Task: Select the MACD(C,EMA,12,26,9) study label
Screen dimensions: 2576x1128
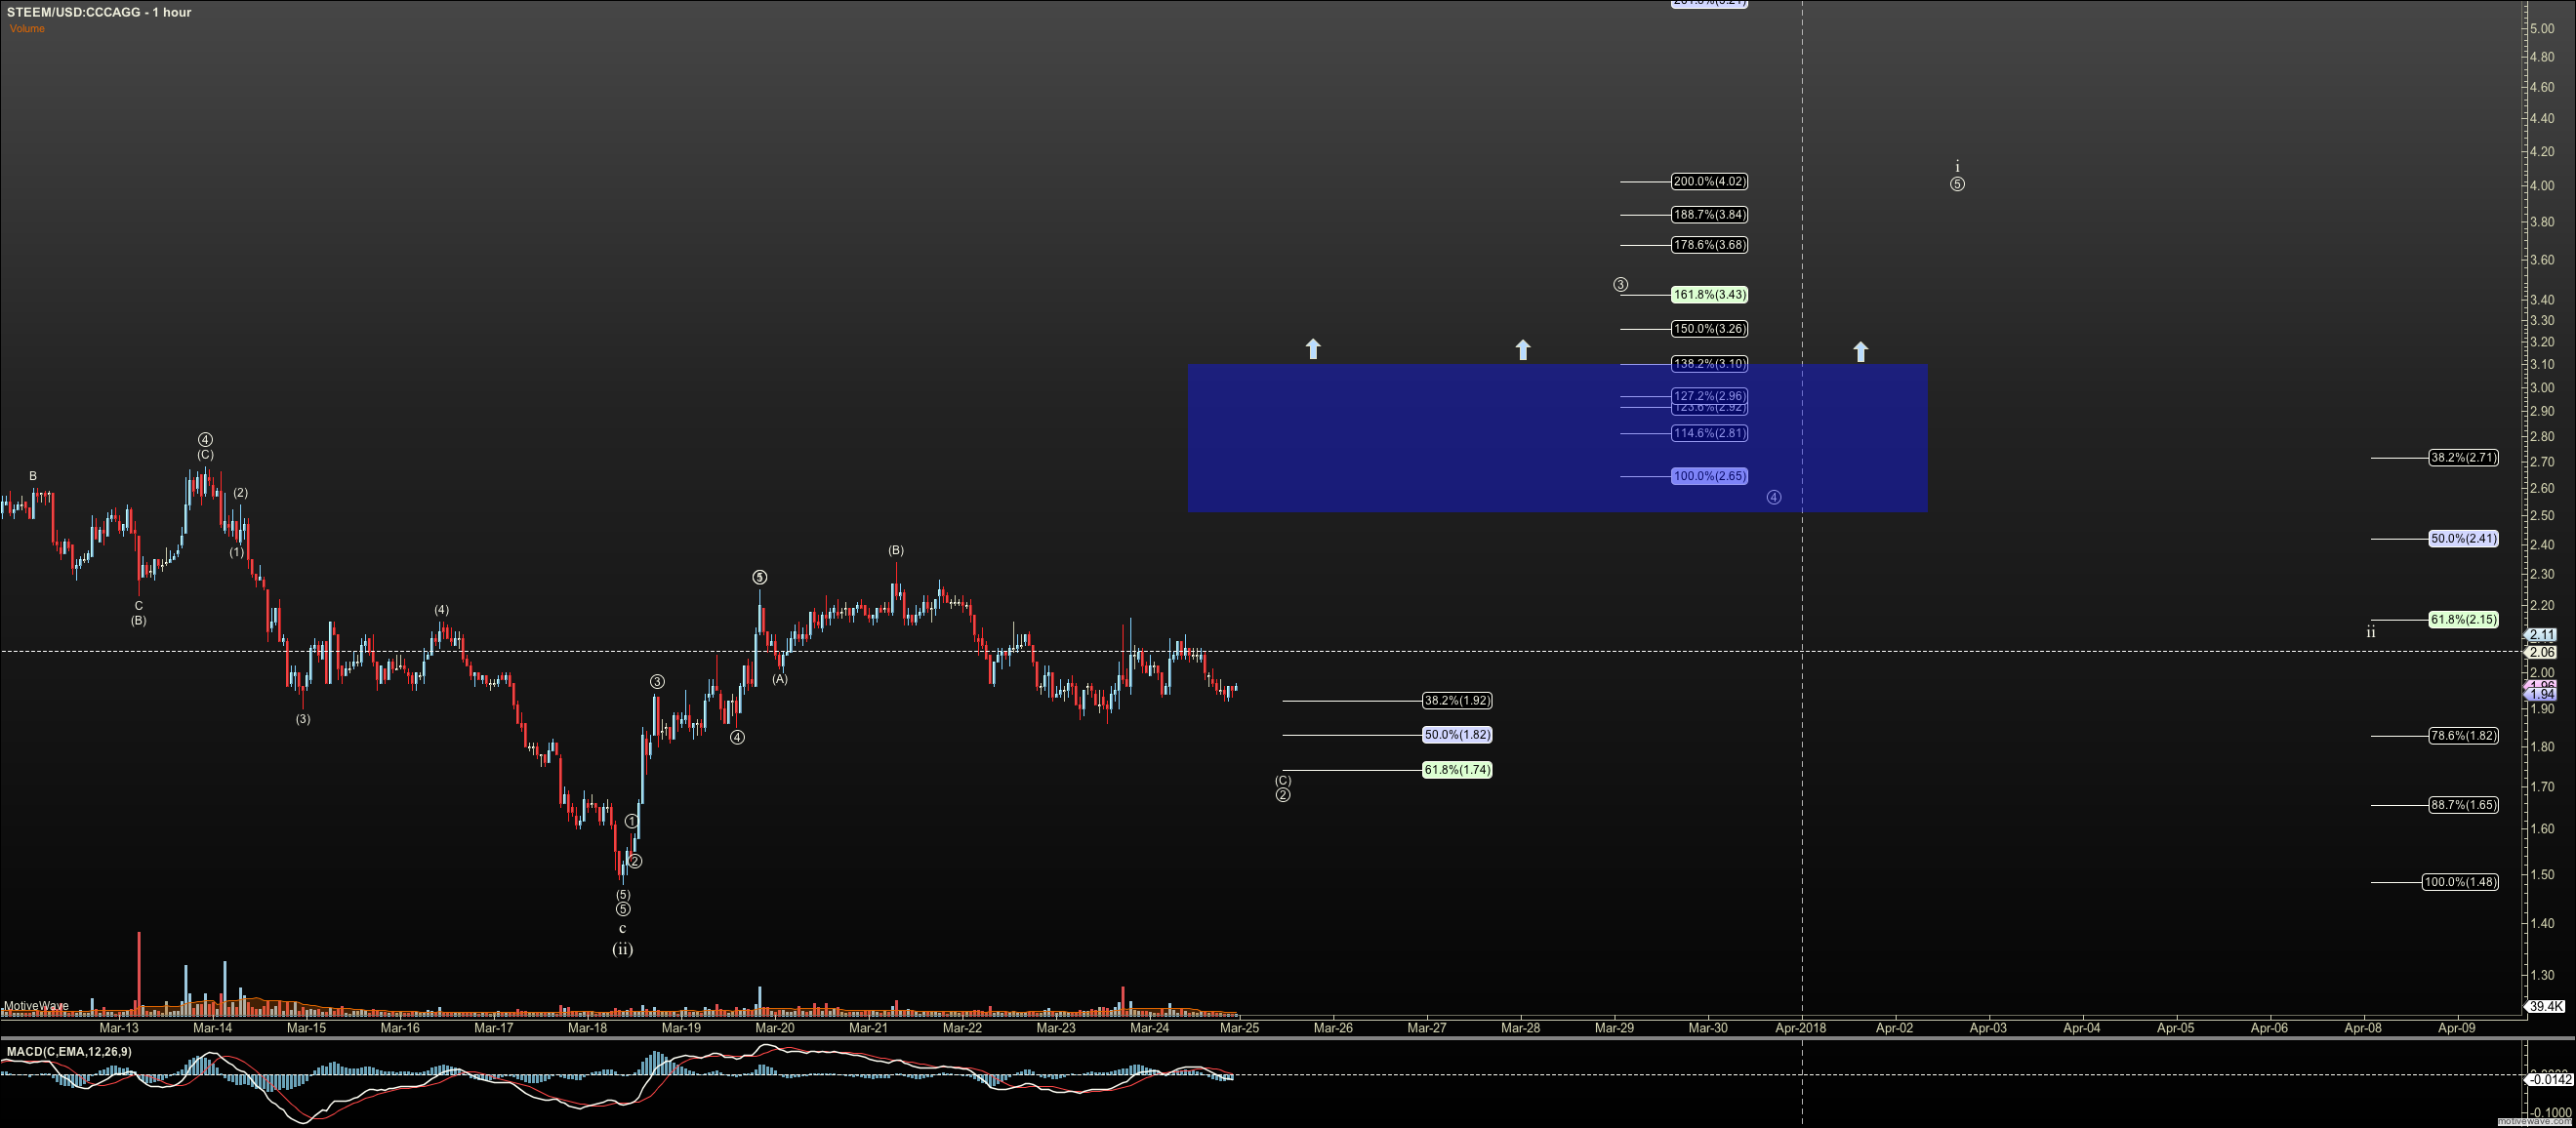Action: point(69,1052)
